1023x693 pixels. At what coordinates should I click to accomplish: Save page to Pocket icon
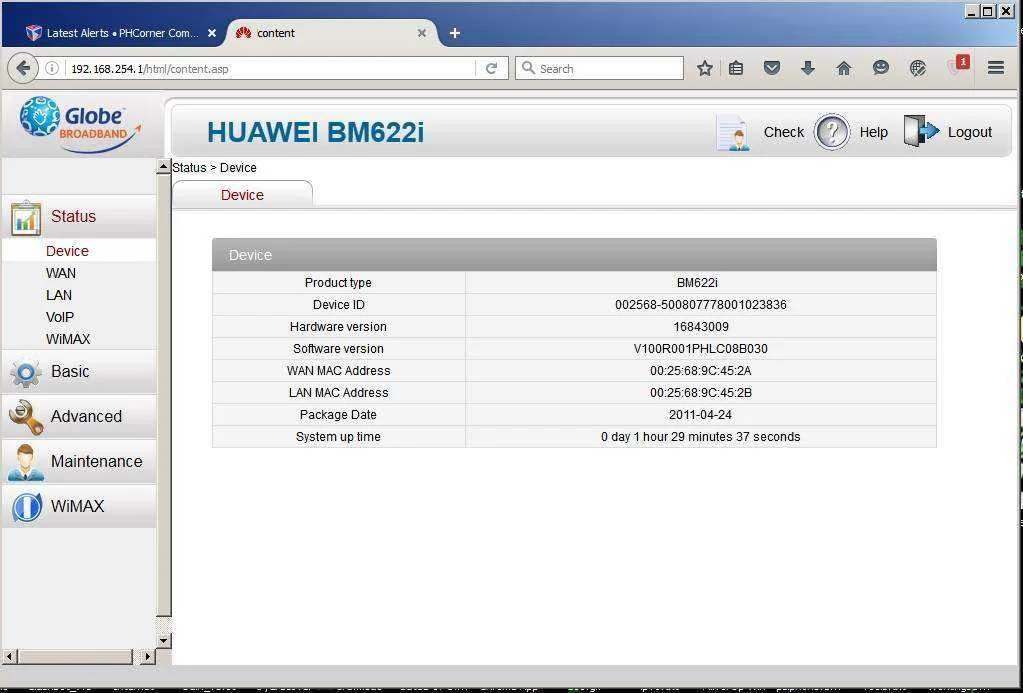point(772,68)
